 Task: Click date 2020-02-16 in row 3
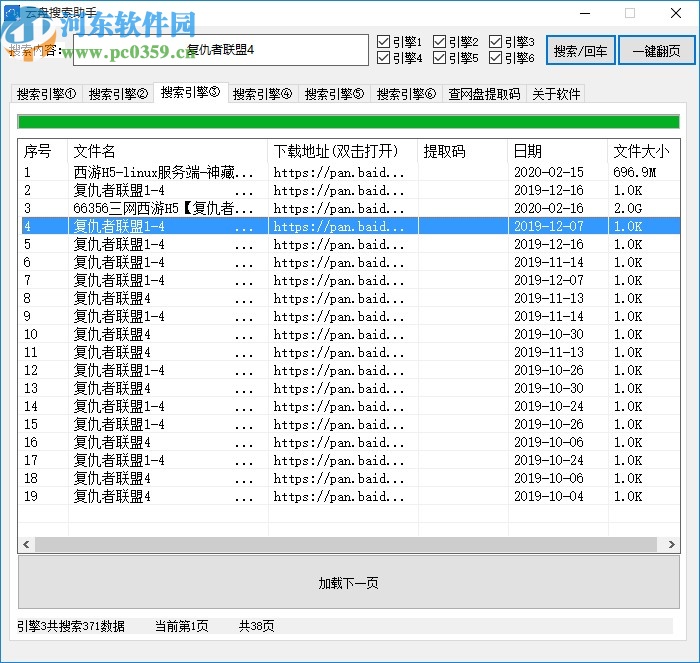coord(549,208)
